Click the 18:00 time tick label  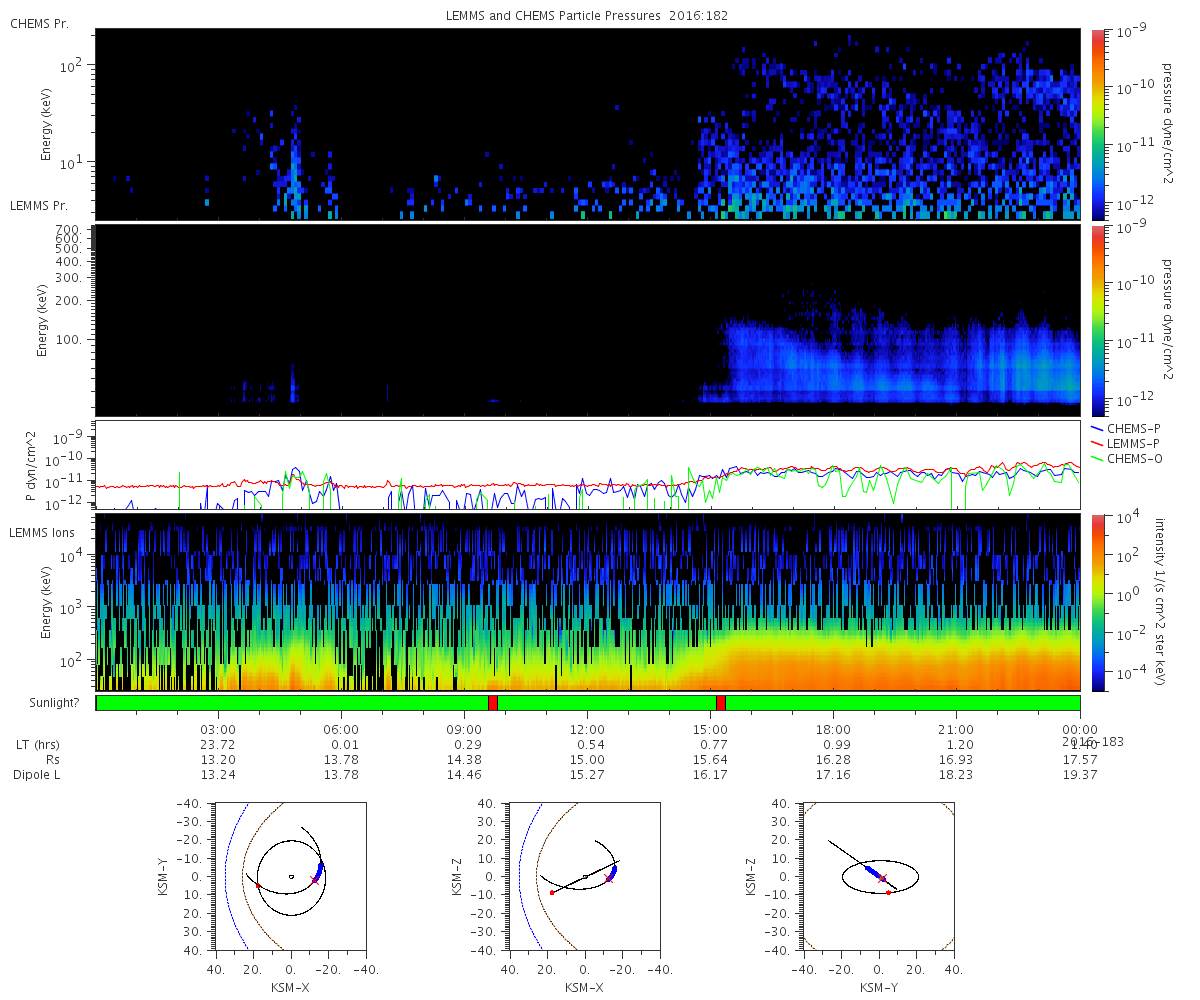pyautogui.click(x=833, y=729)
